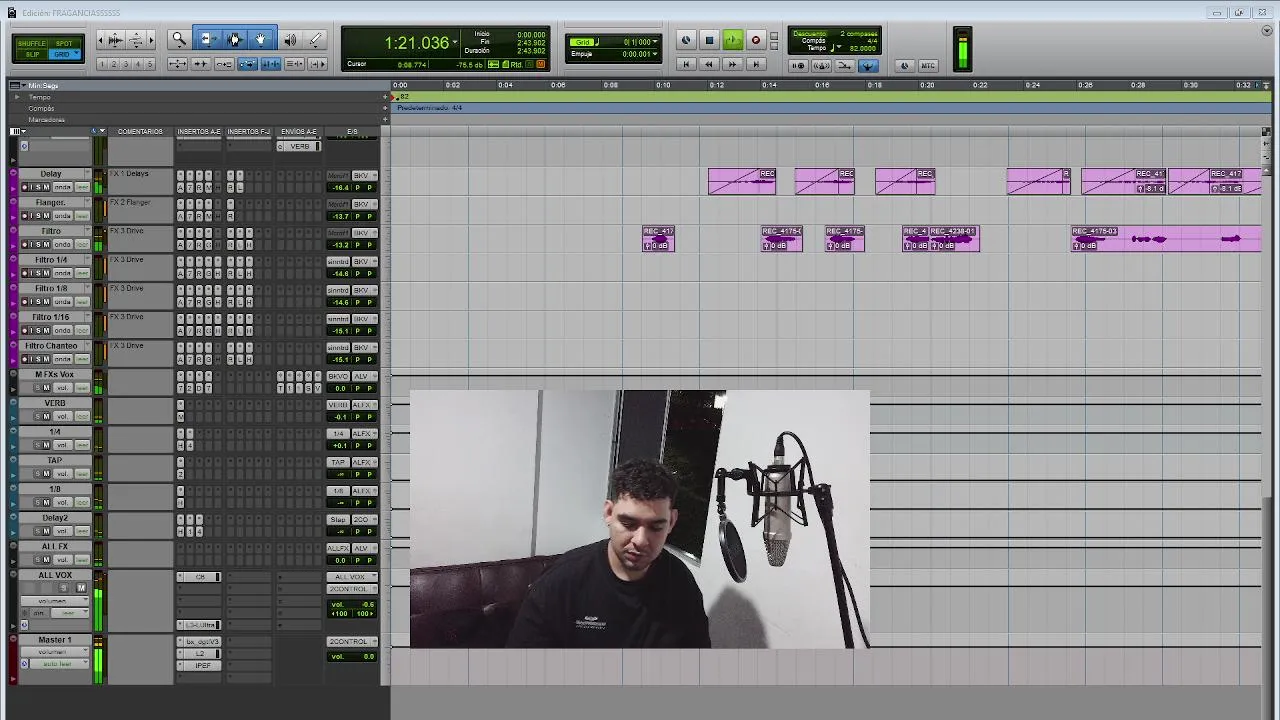Click the Online button left of Stop

coord(686,40)
